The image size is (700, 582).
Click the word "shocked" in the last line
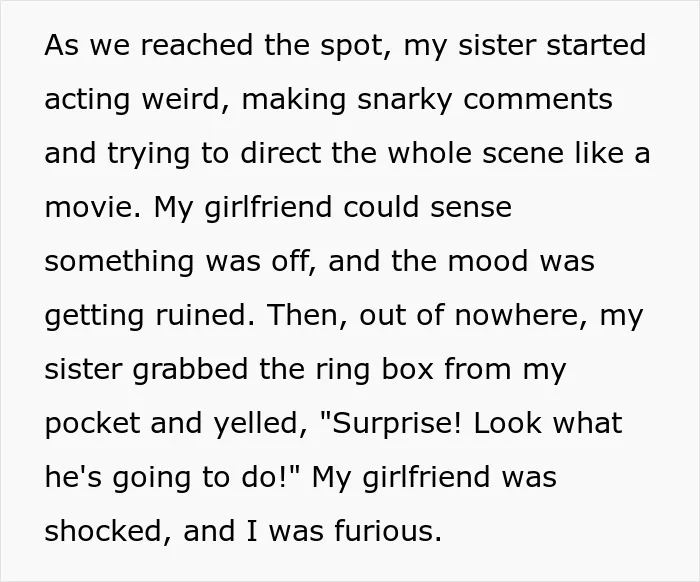point(103,531)
